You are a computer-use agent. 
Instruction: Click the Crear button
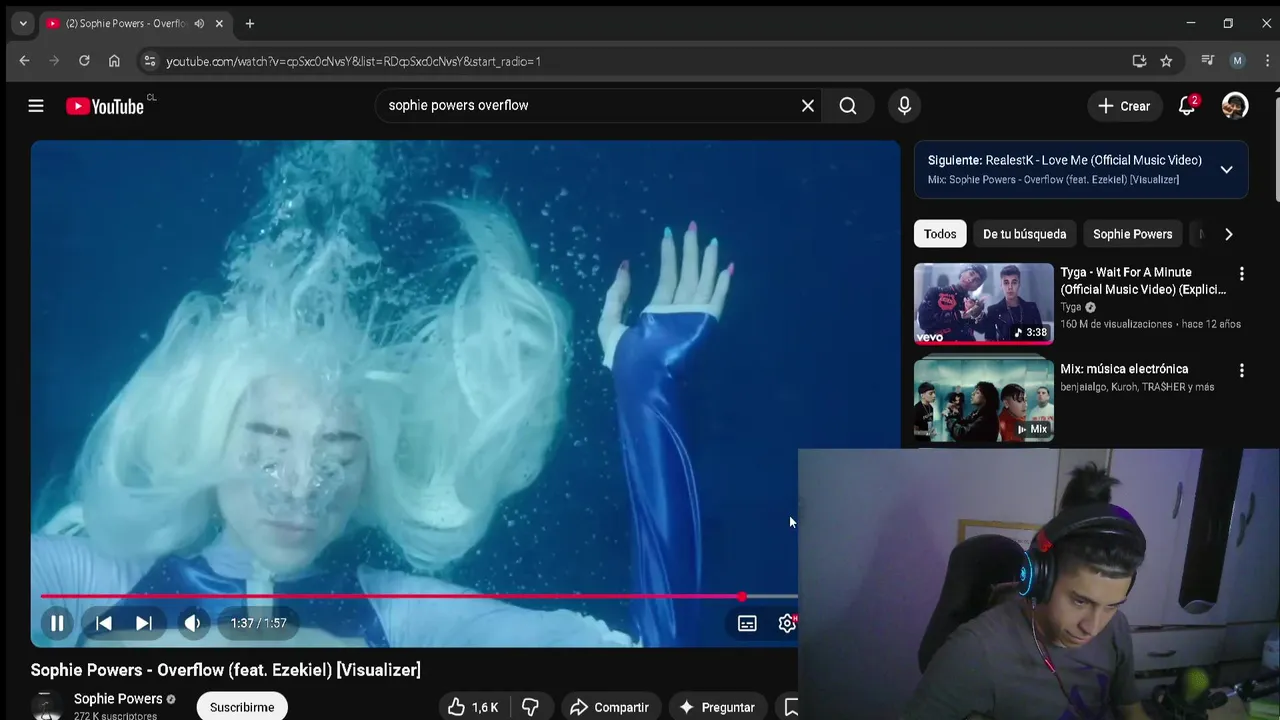pos(1124,106)
